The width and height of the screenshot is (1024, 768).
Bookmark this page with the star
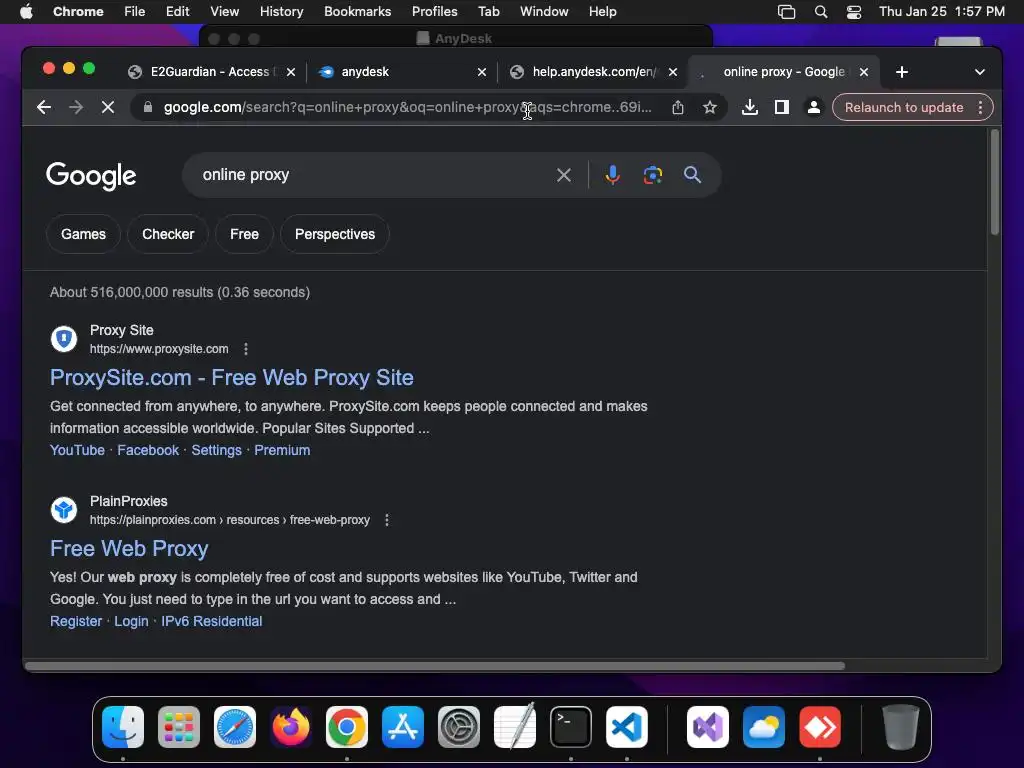click(710, 107)
